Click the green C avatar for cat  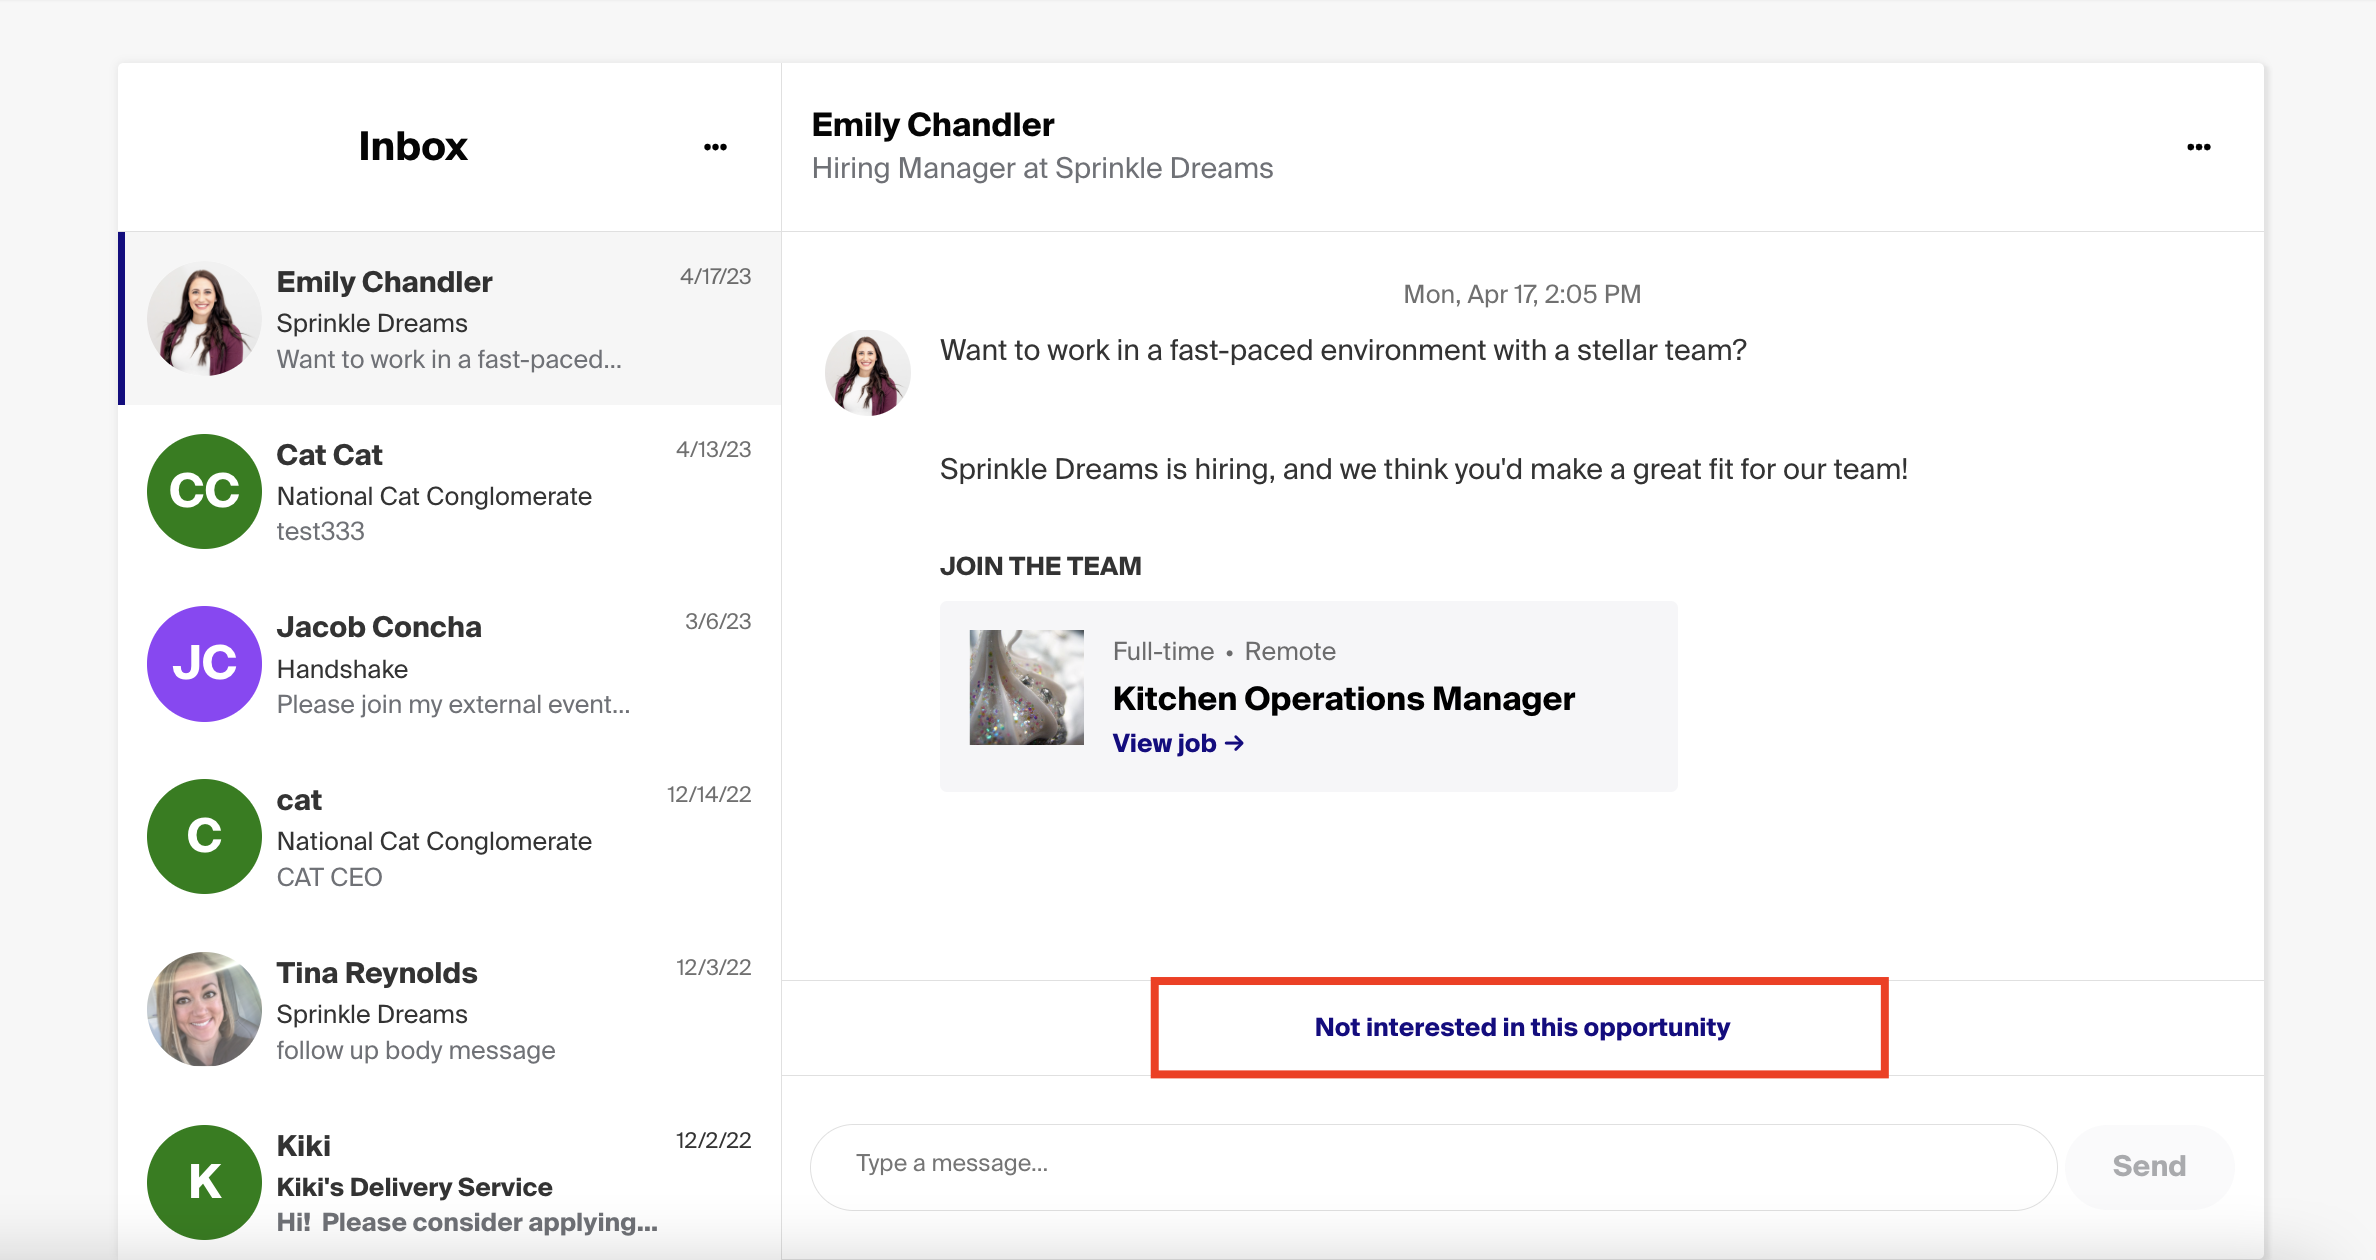(204, 836)
